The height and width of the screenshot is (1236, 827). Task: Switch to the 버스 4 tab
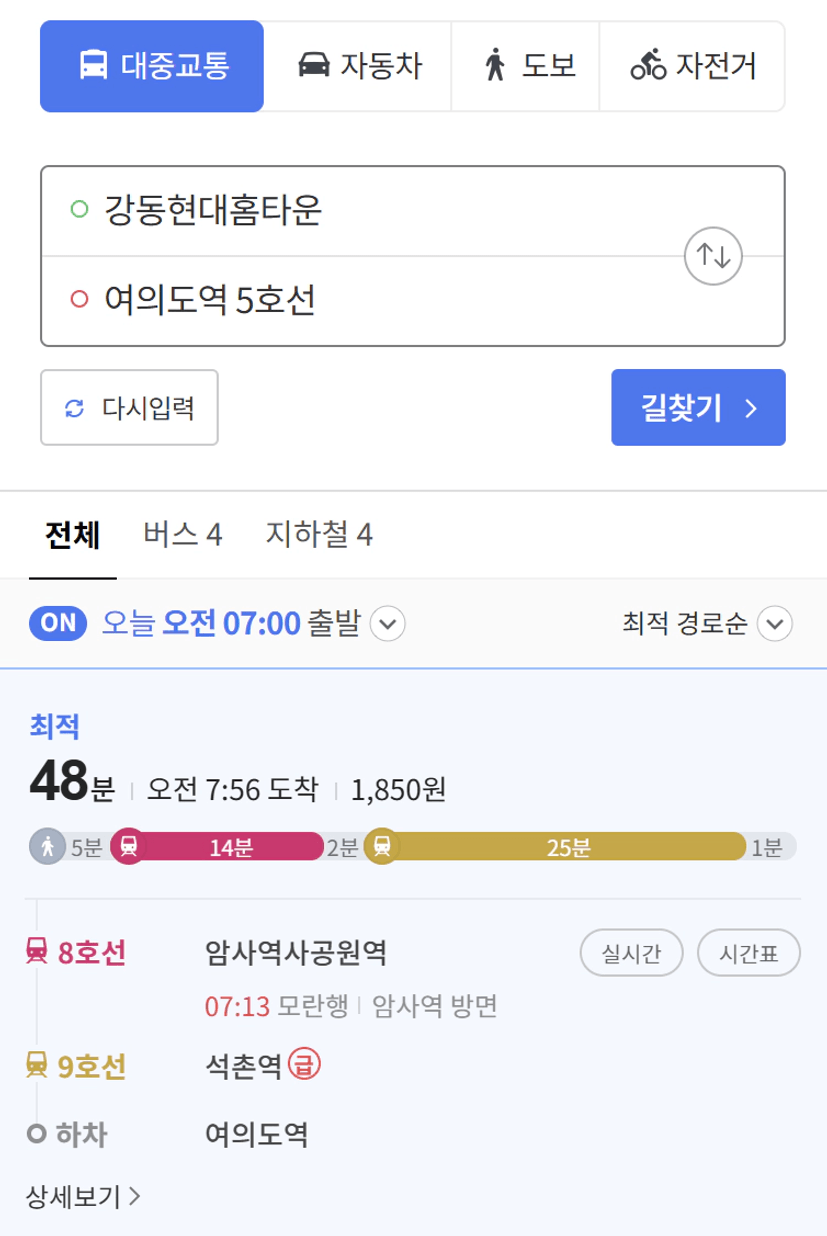[x=182, y=534]
